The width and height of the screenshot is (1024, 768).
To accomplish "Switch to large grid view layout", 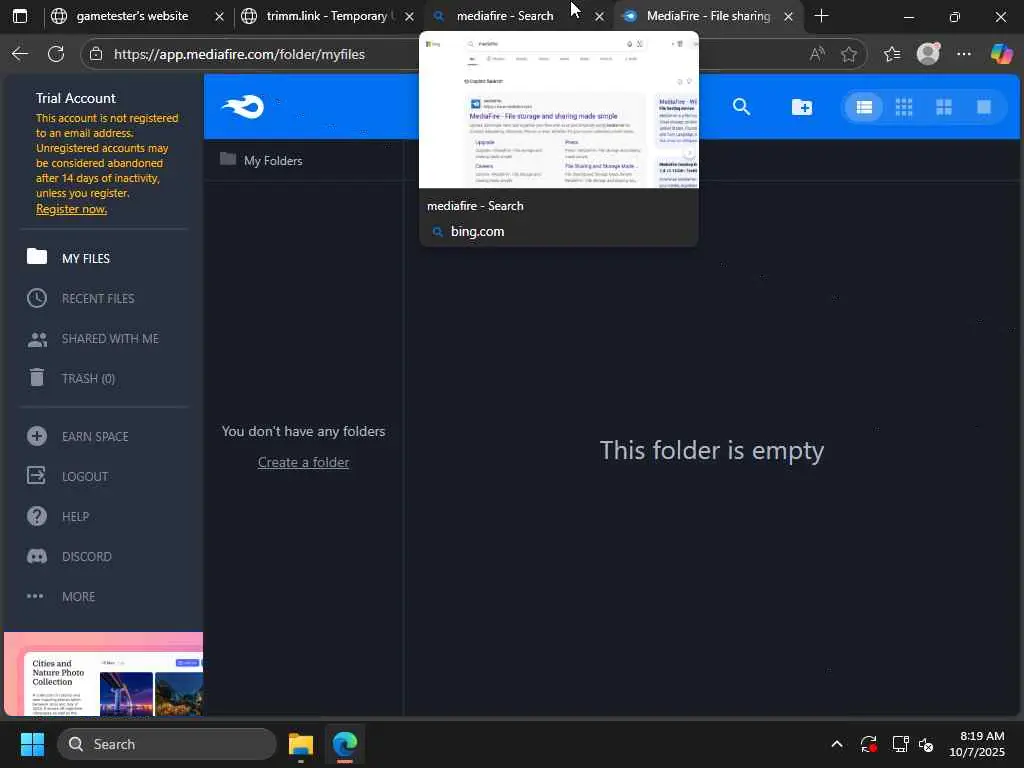I will [x=944, y=107].
